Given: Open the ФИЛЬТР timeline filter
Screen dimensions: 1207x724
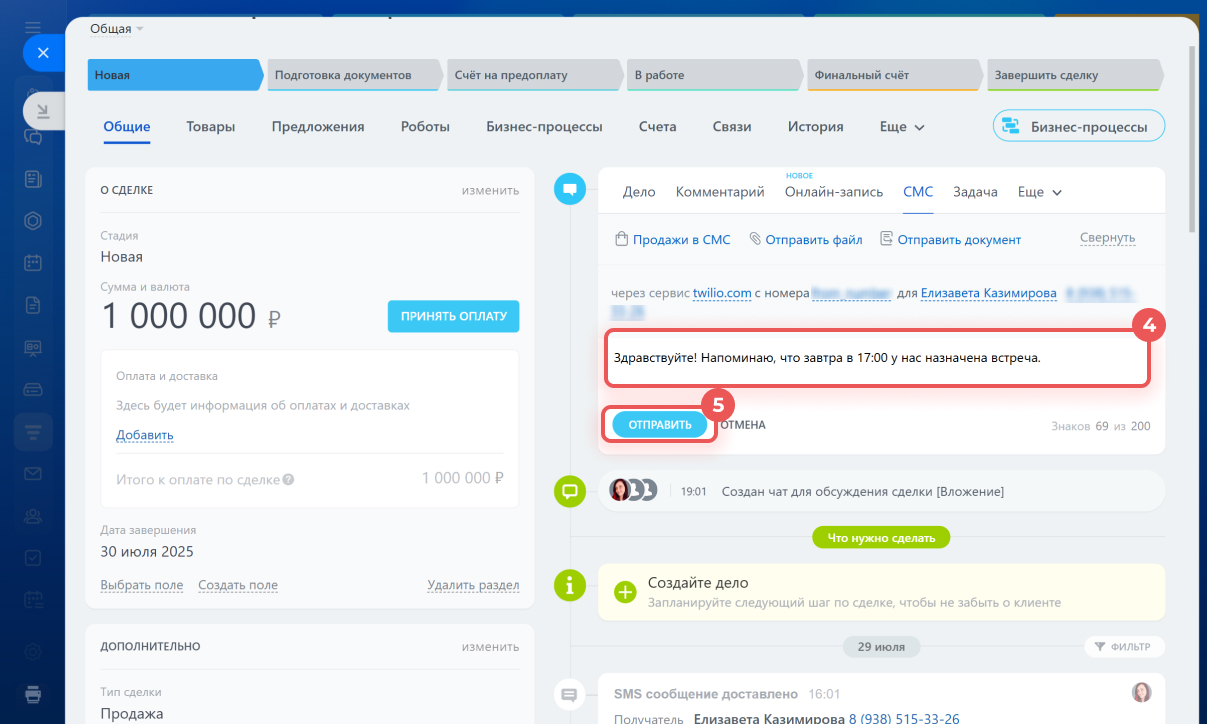Looking at the screenshot, I should (x=1124, y=647).
